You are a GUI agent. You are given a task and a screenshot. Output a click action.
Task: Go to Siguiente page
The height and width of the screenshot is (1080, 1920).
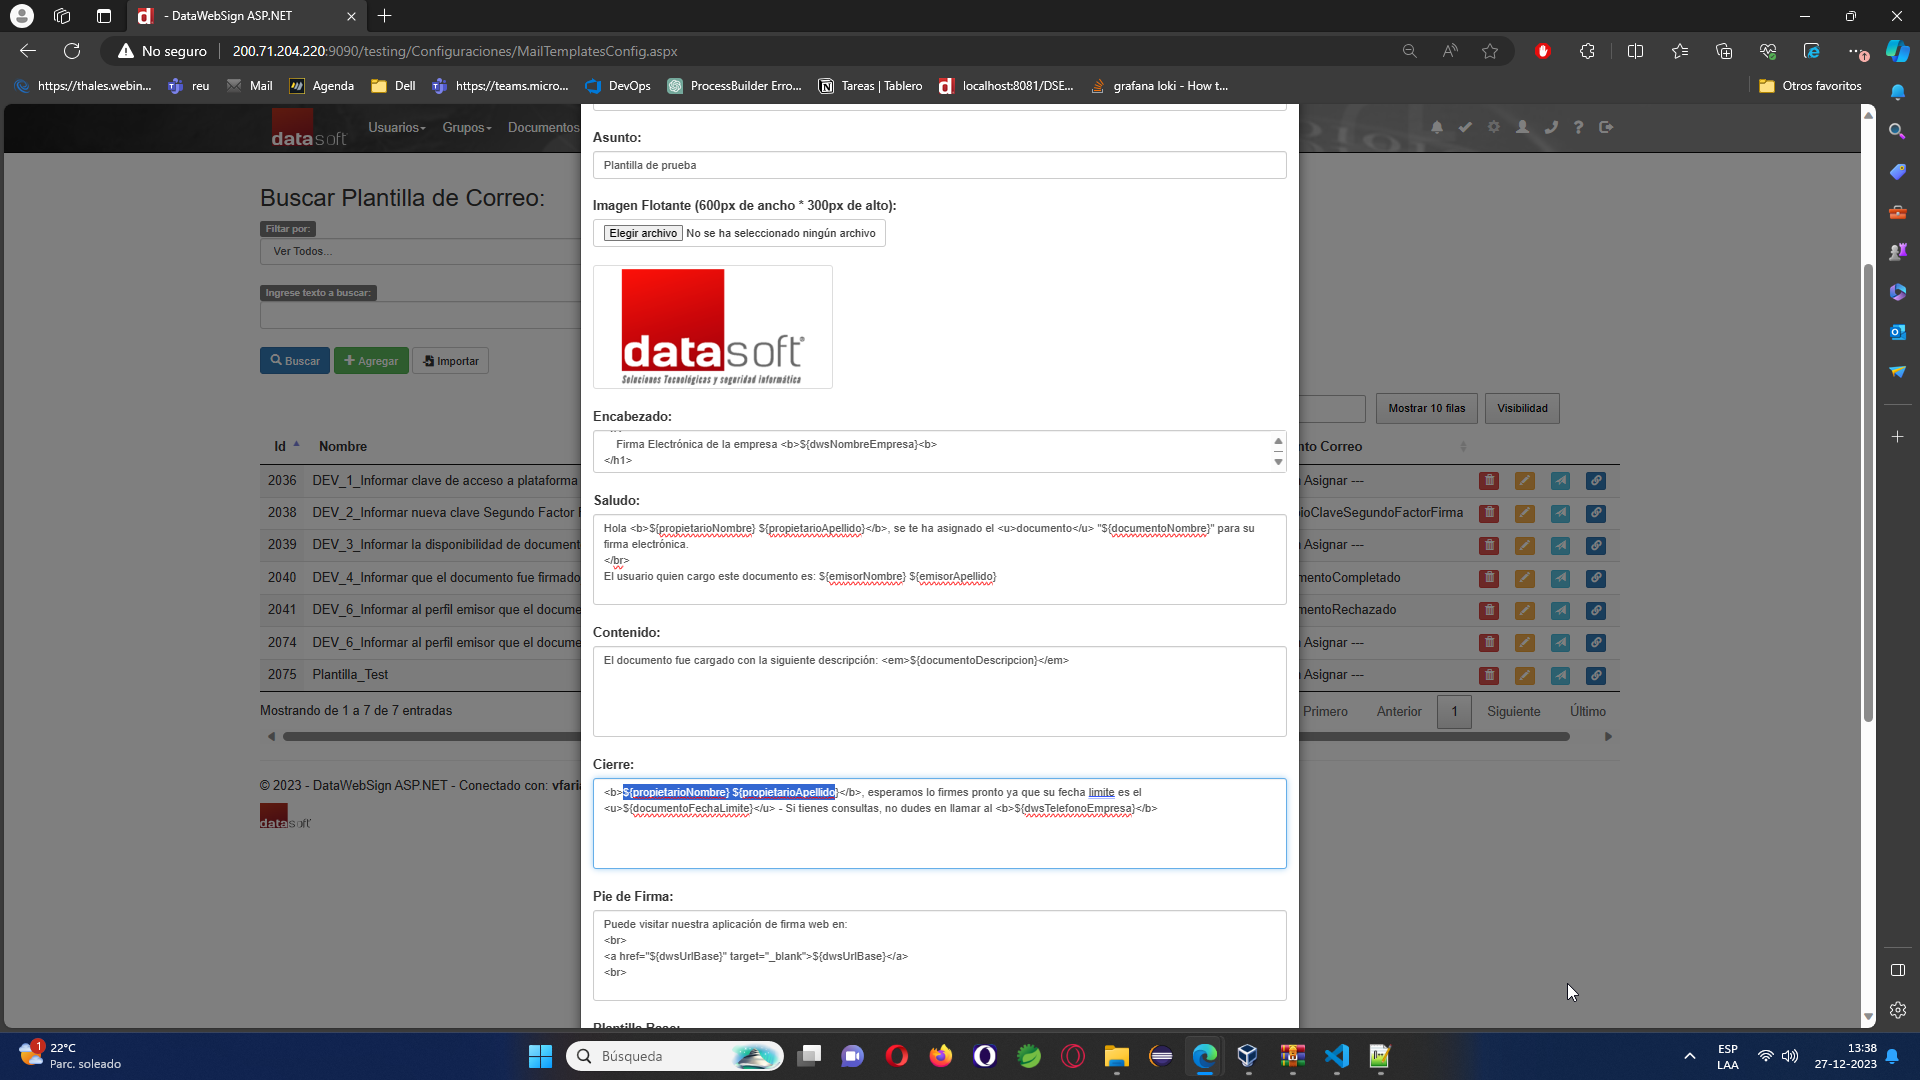coord(1513,712)
